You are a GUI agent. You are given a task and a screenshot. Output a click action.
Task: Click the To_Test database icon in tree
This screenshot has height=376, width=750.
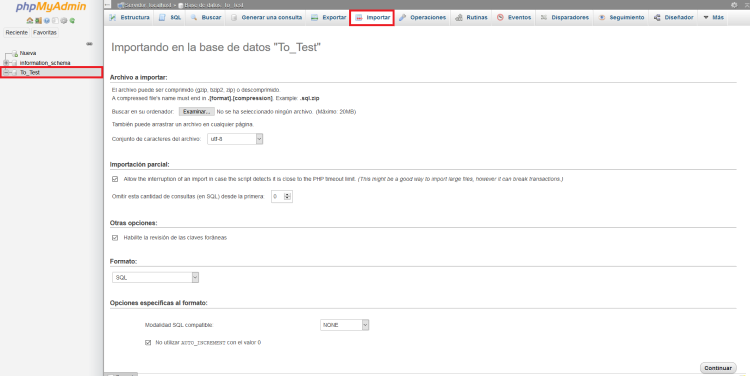click(14, 73)
